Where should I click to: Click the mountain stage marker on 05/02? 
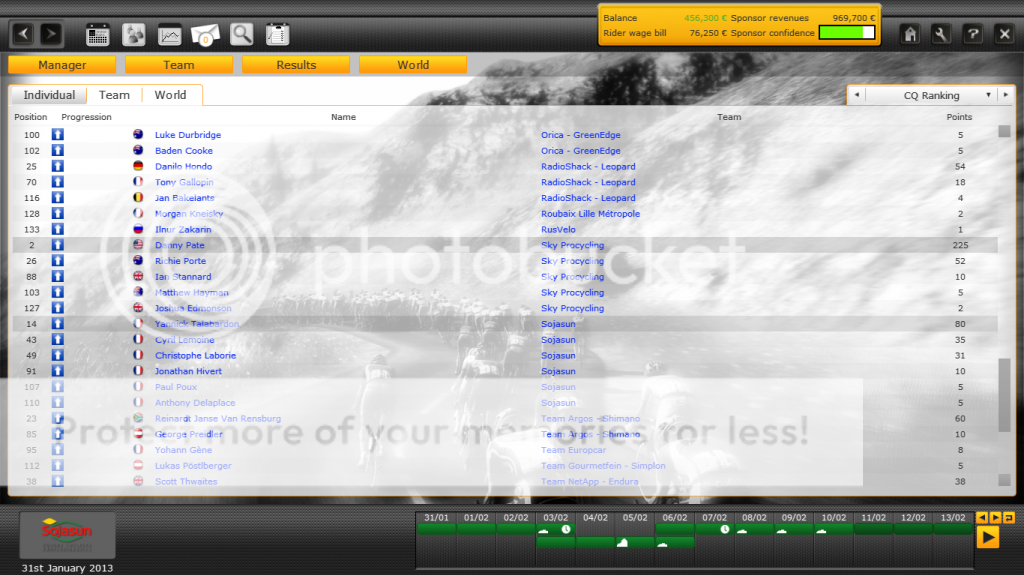(x=622, y=542)
